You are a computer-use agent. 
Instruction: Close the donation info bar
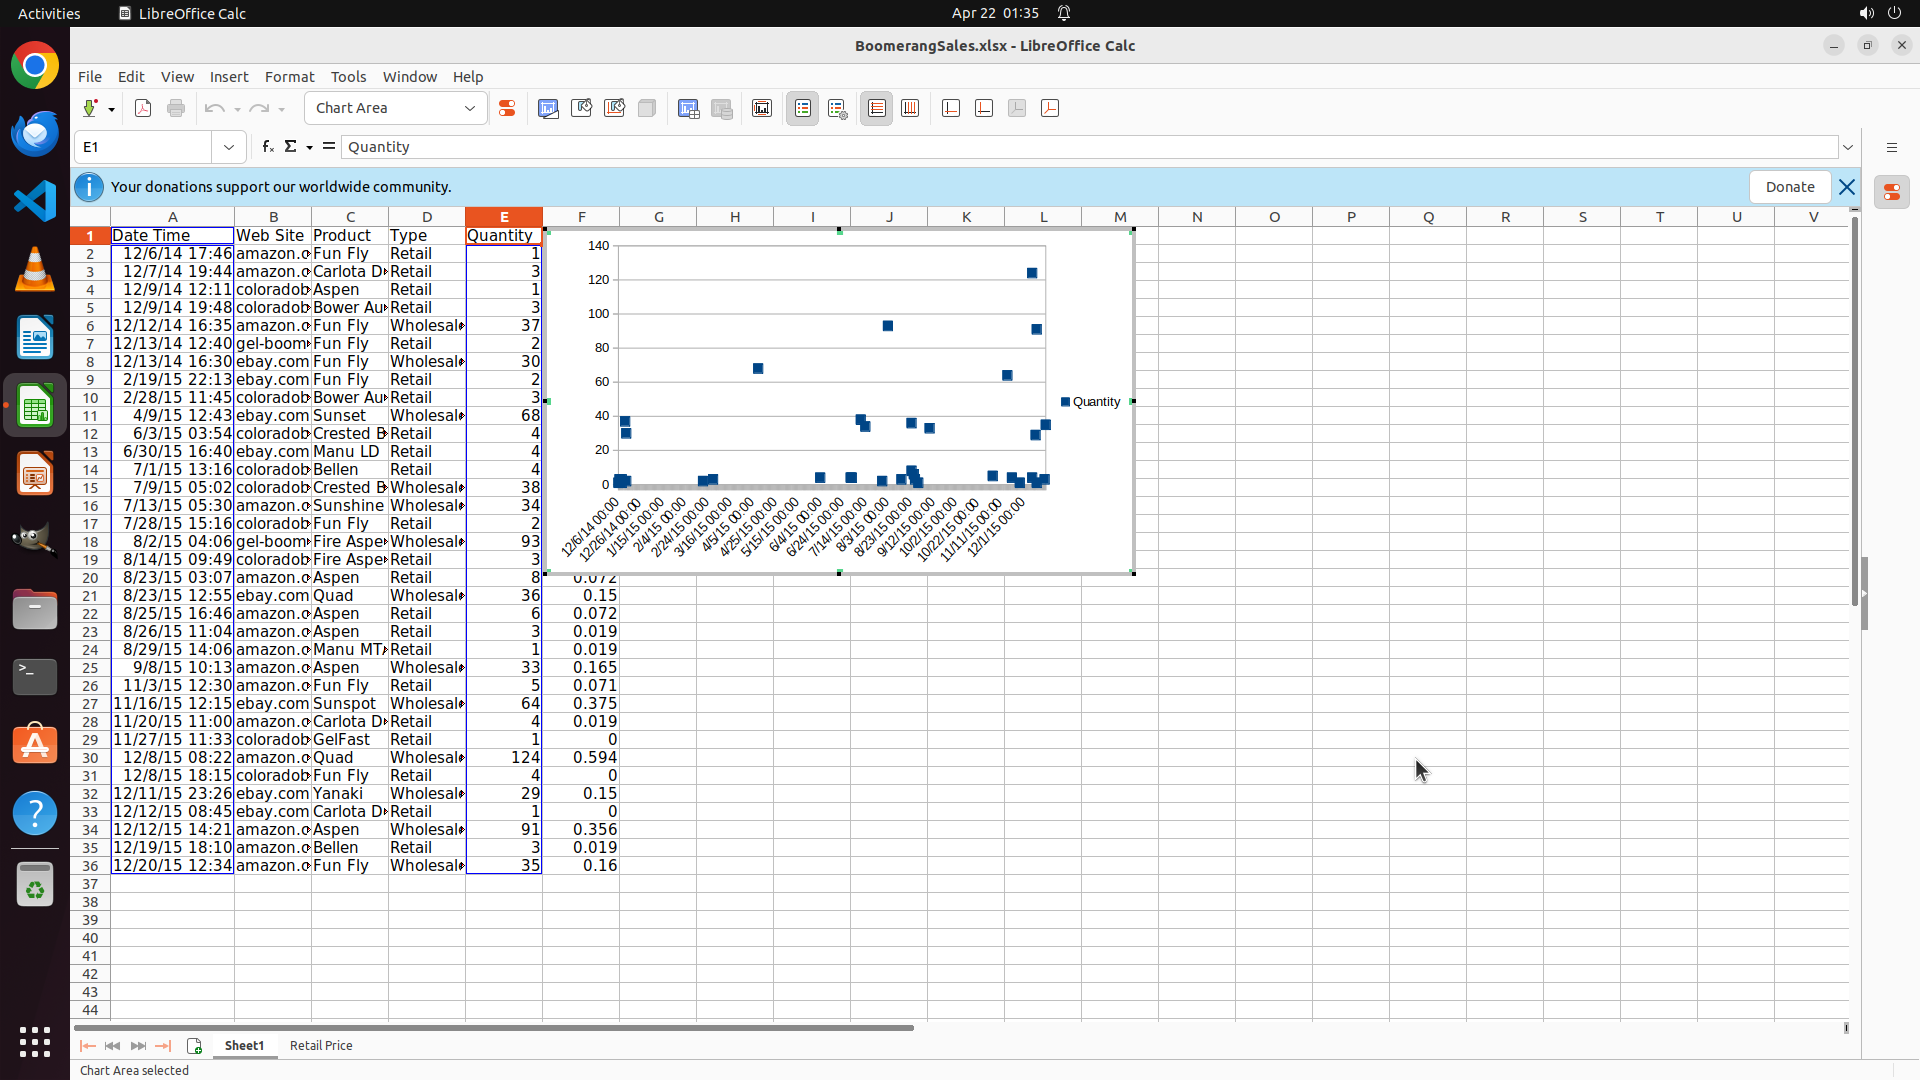[1846, 187]
